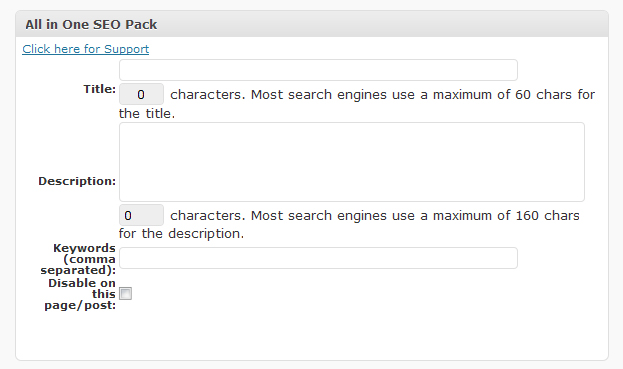Click the words 'the title.' below the counter
This screenshot has height=369, width=623.
tap(147, 114)
